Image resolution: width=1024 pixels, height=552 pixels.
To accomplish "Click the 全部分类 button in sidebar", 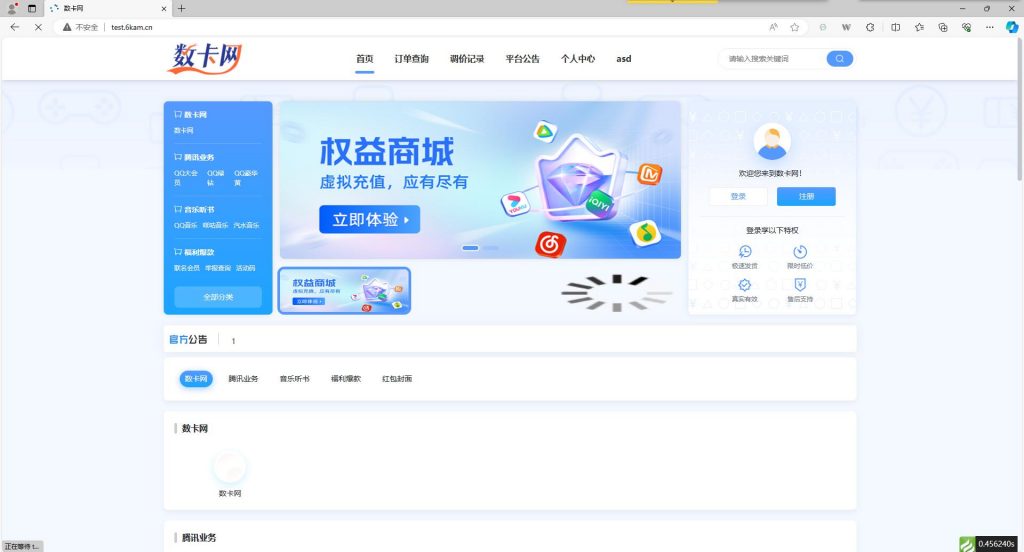I will pyautogui.click(x=218, y=297).
